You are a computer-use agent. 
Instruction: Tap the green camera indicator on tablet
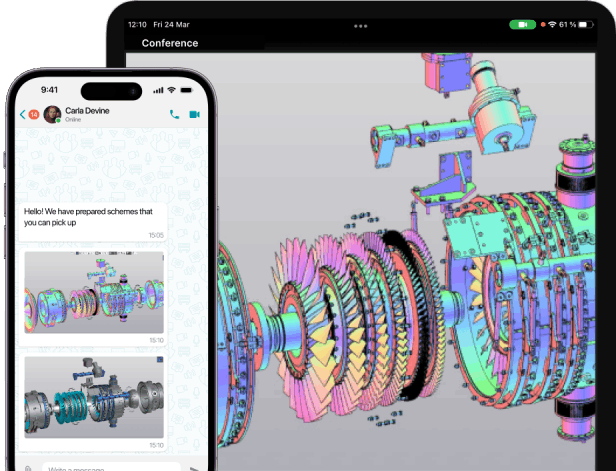(x=522, y=24)
